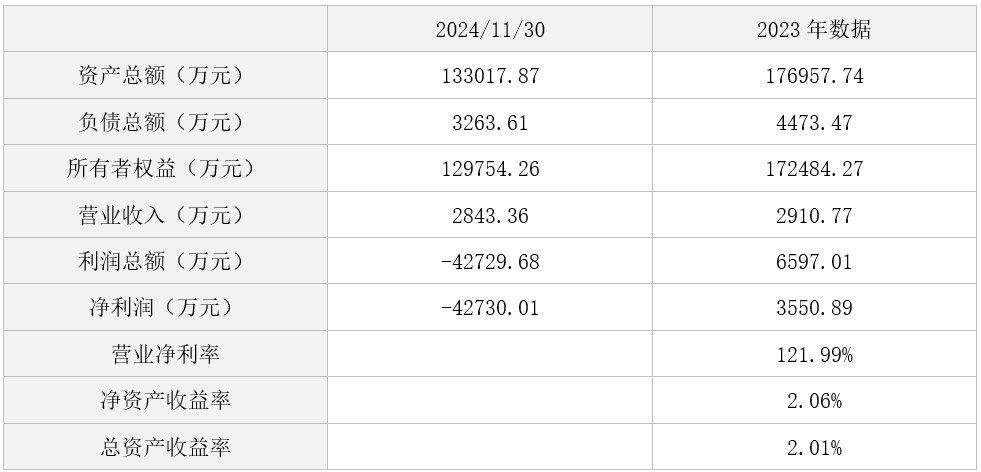981x472 pixels.
Task: Select the 净资产收益率 row label
Action: (x=166, y=400)
